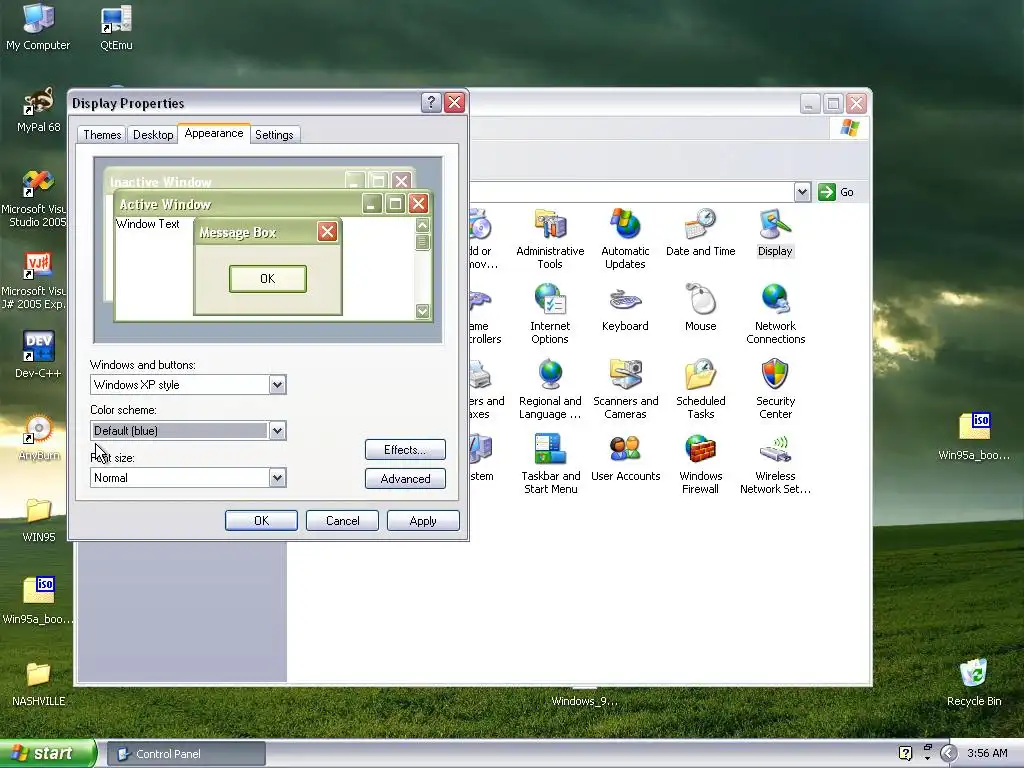The height and width of the screenshot is (768, 1024).
Task: Open Taskbar and Start Menu icon
Action: (x=550, y=464)
